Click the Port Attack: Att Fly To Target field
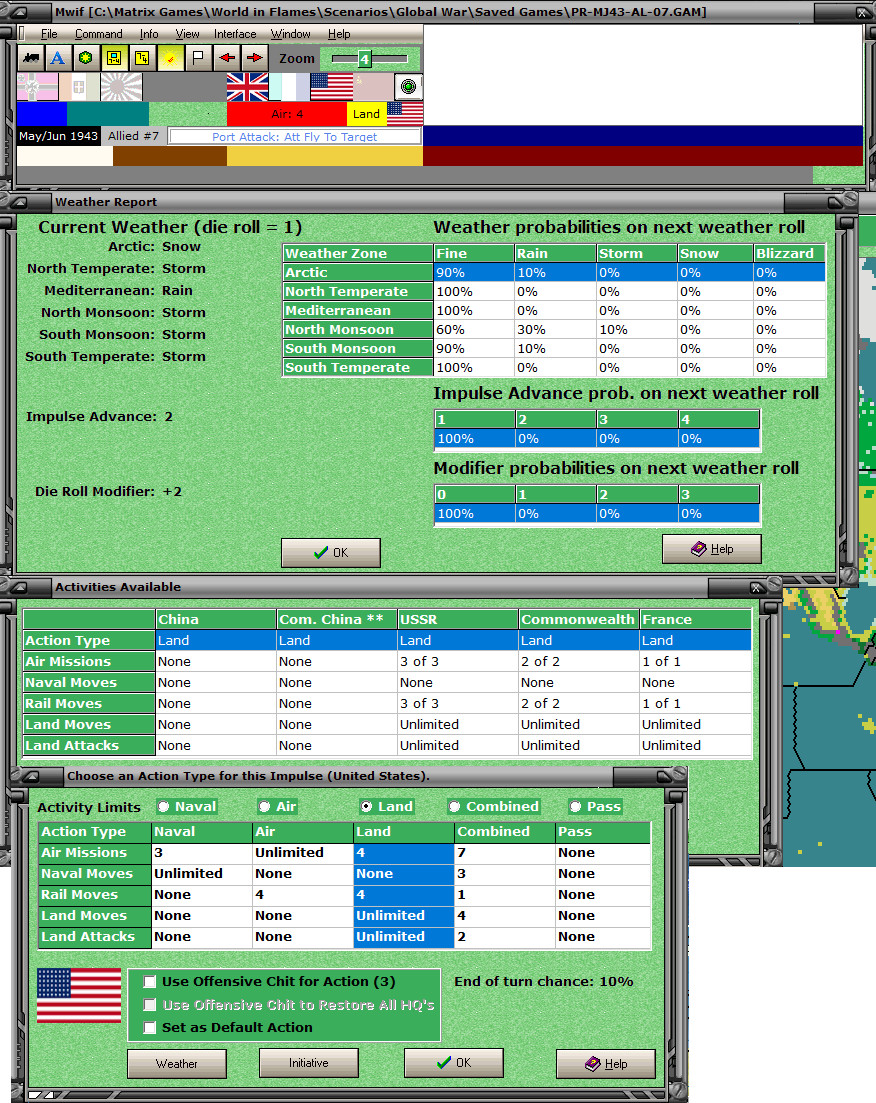 point(295,136)
